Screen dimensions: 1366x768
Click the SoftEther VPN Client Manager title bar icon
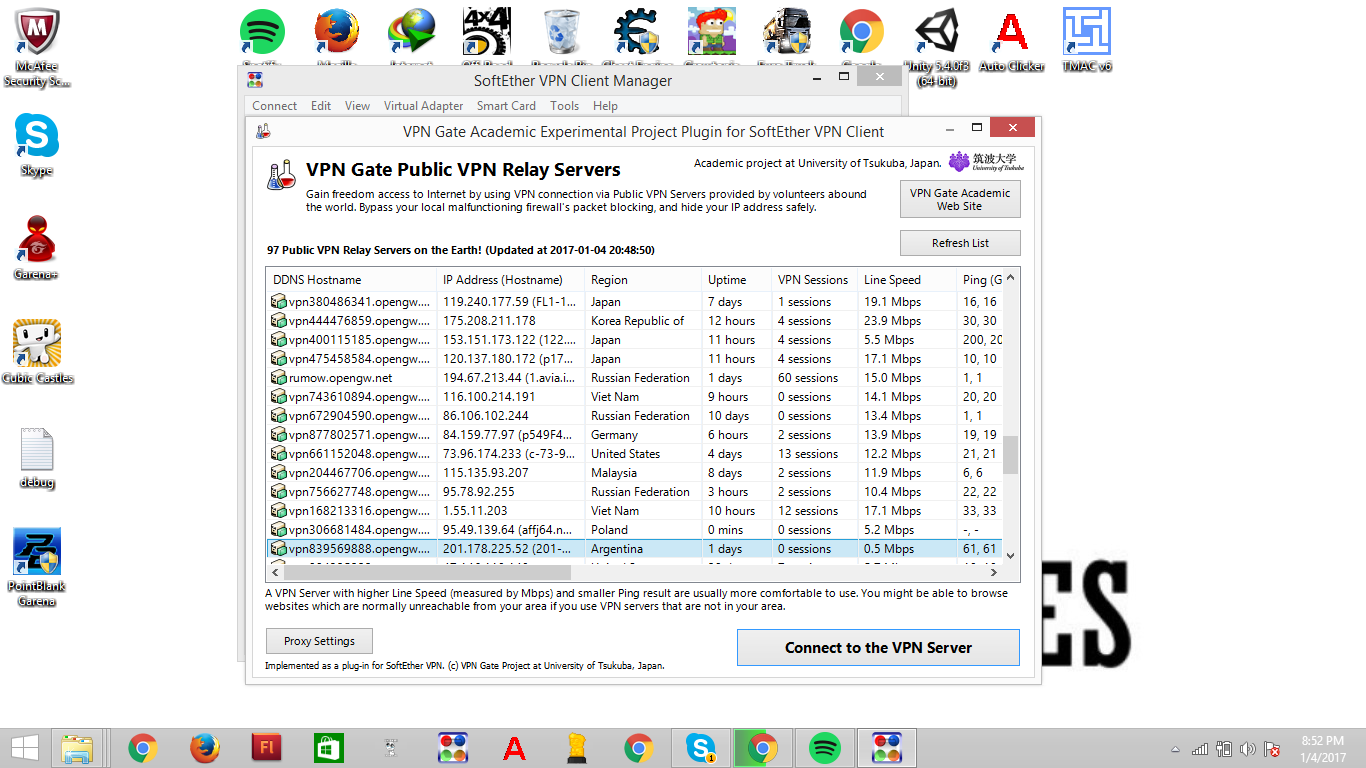pyautogui.click(x=256, y=80)
